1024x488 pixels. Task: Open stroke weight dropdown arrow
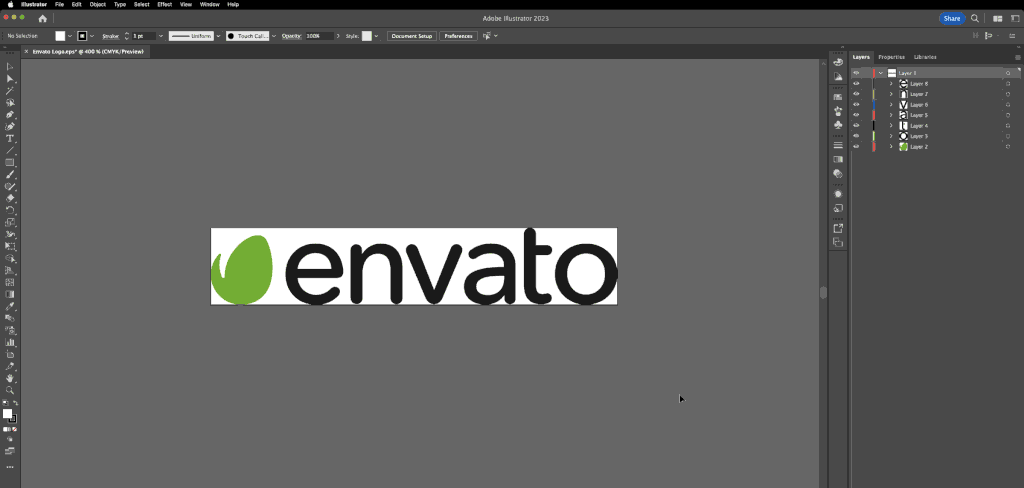(161, 36)
